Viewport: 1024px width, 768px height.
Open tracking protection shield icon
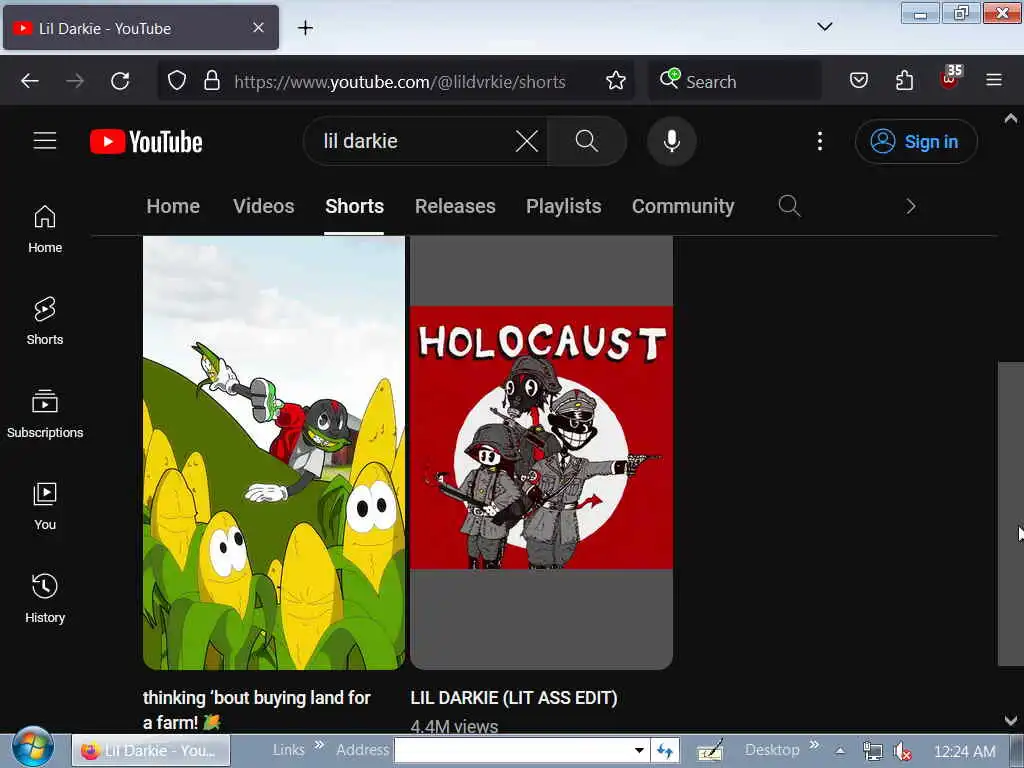pyautogui.click(x=177, y=81)
